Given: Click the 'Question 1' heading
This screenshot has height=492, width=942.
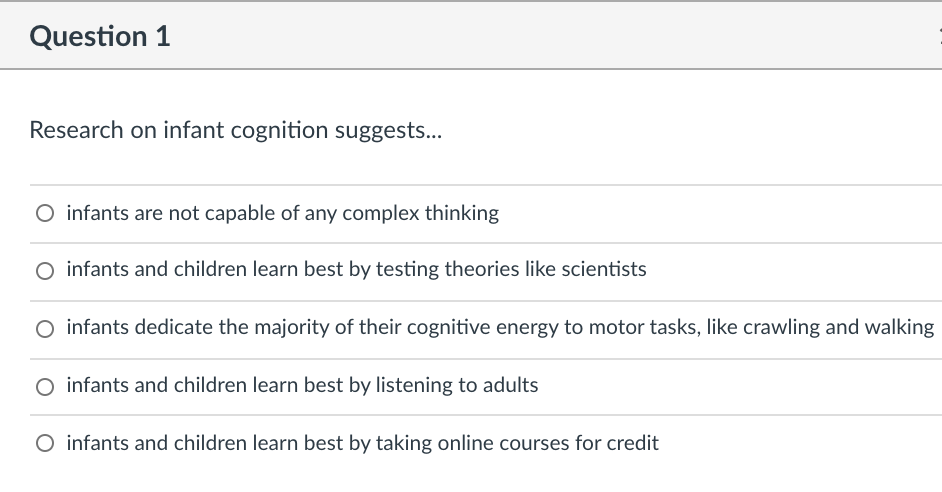Looking at the screenshot, I should (100, 36).
